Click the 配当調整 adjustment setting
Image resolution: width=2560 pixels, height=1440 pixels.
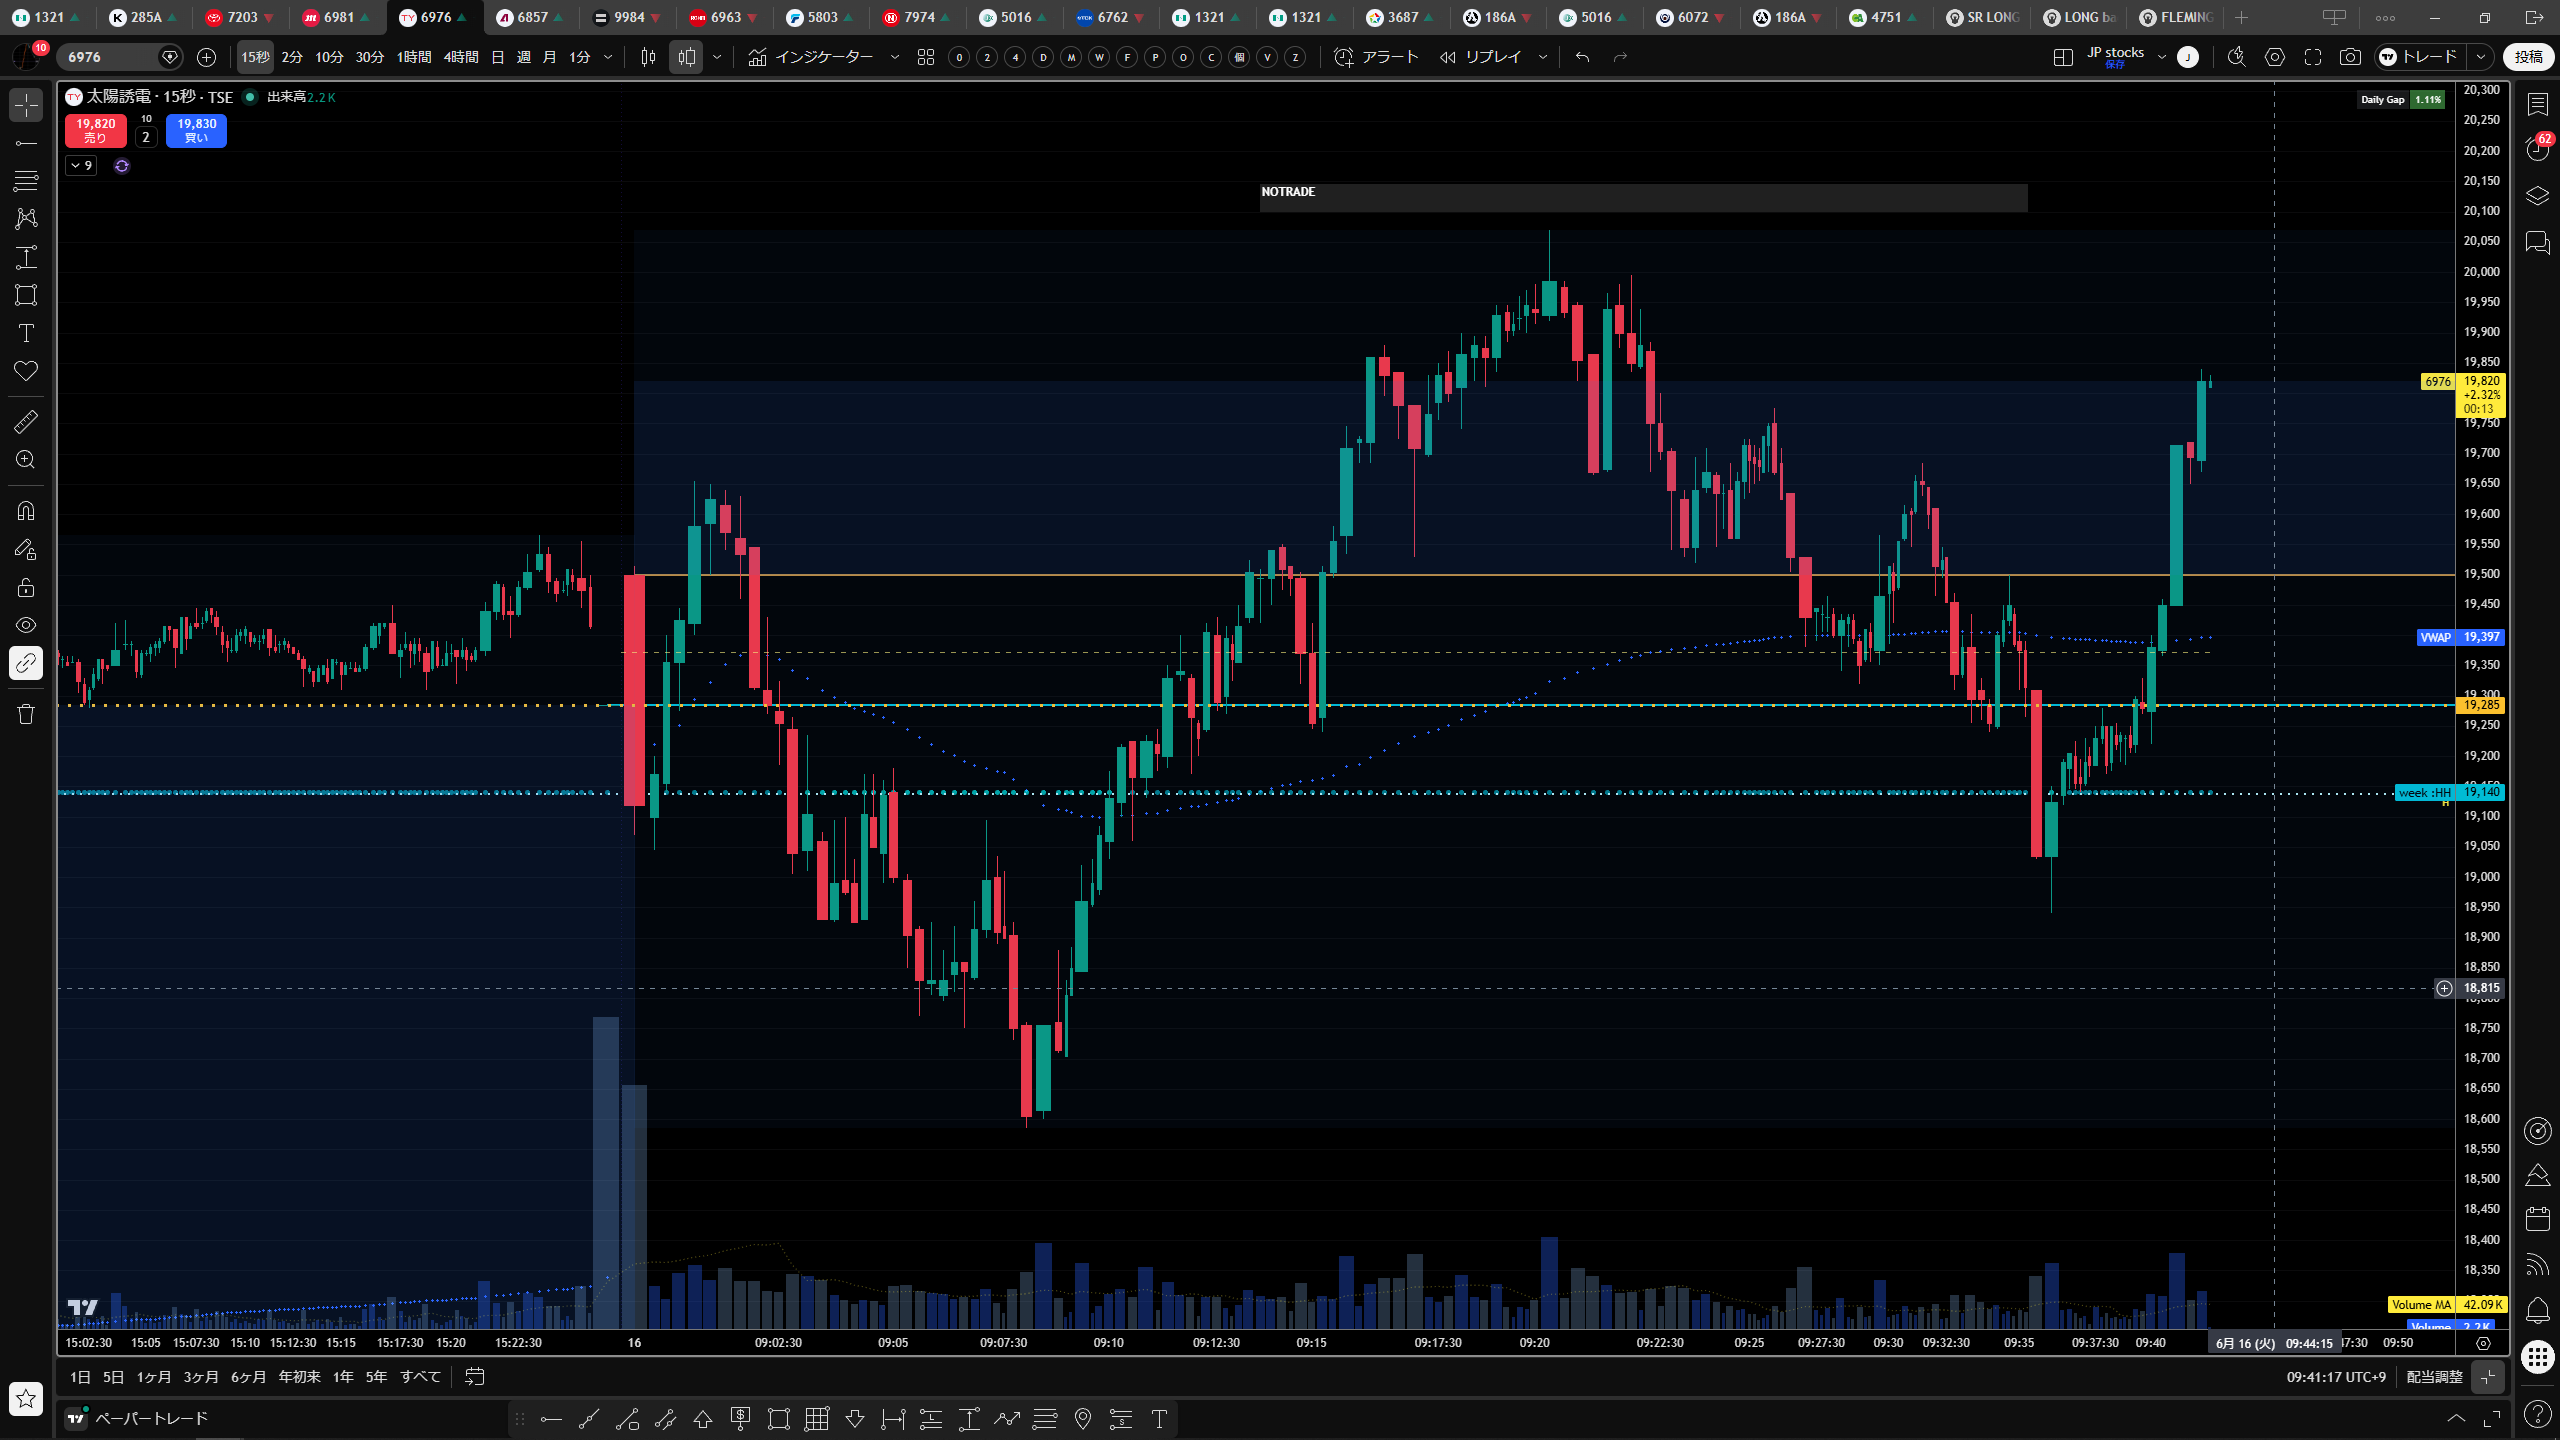tap(2434, 1377)
